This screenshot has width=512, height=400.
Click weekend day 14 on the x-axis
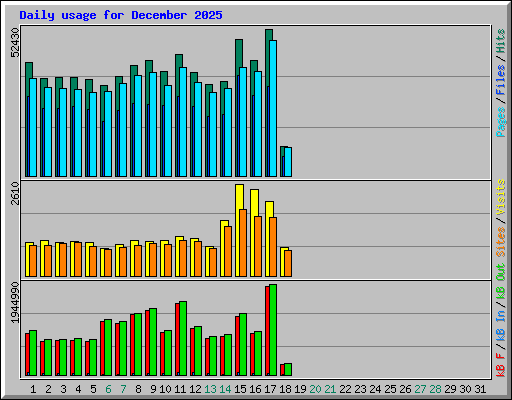(225, 389)
